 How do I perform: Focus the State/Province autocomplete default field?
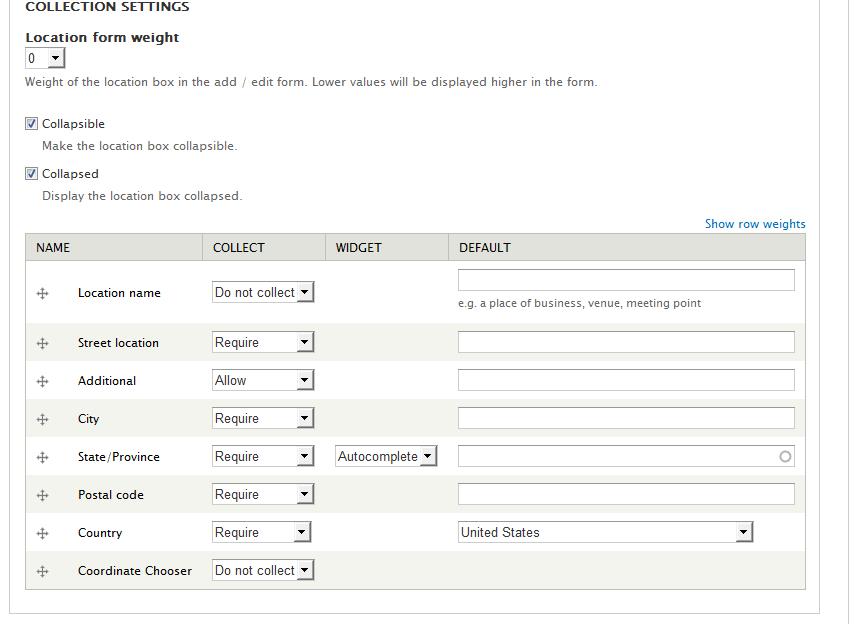(616, 456)
